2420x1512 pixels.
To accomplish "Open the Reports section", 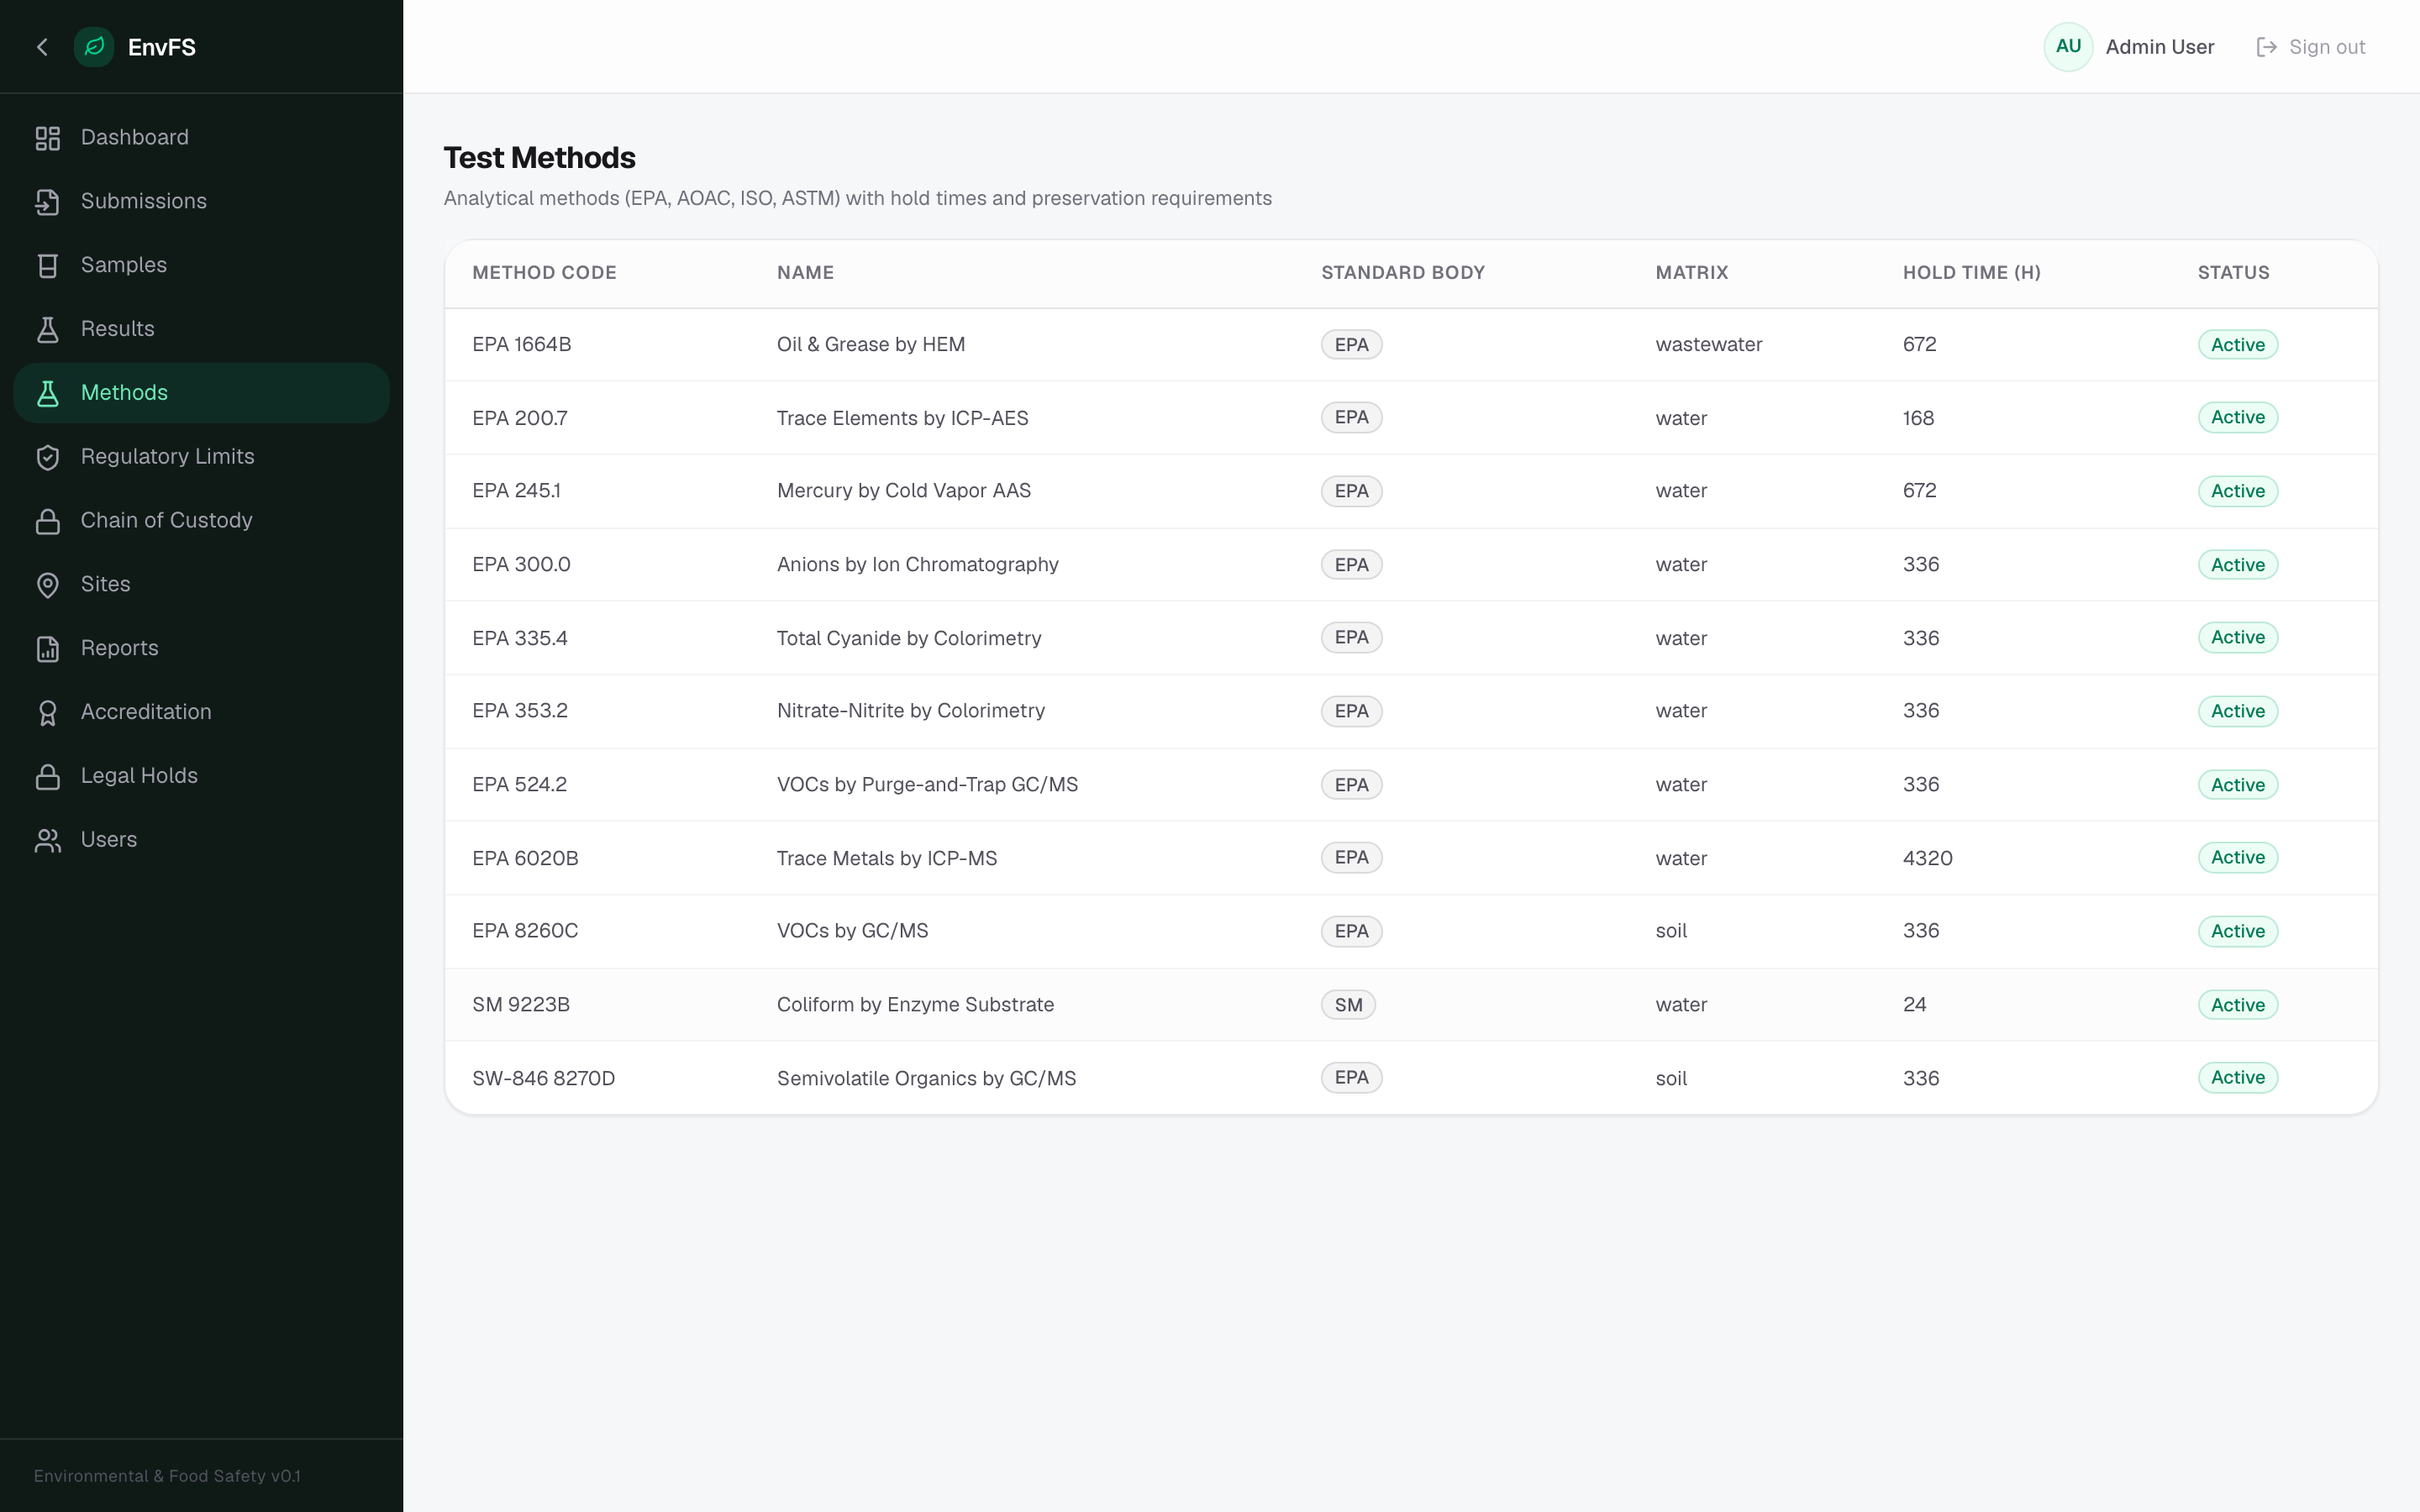I will [201, 650].
